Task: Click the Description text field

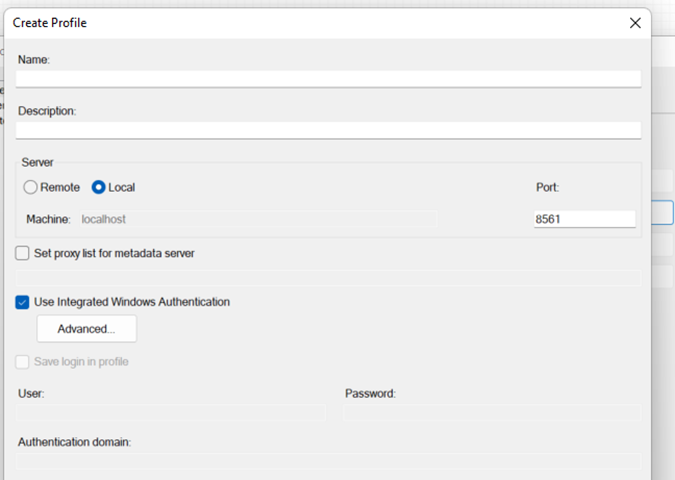Action: [328, 130]
